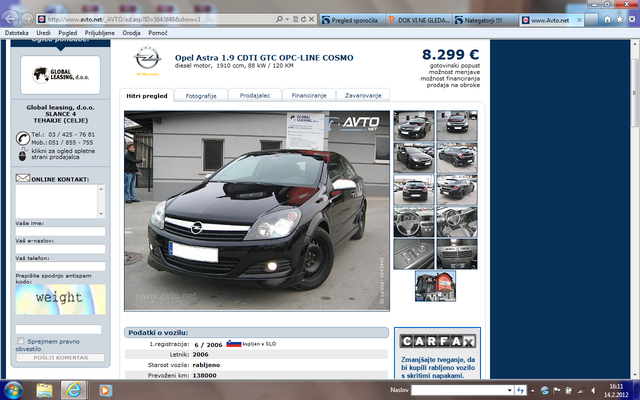Open Favorites star icon
This screenshot has width=640, height=400.
[x=620, y=19]
